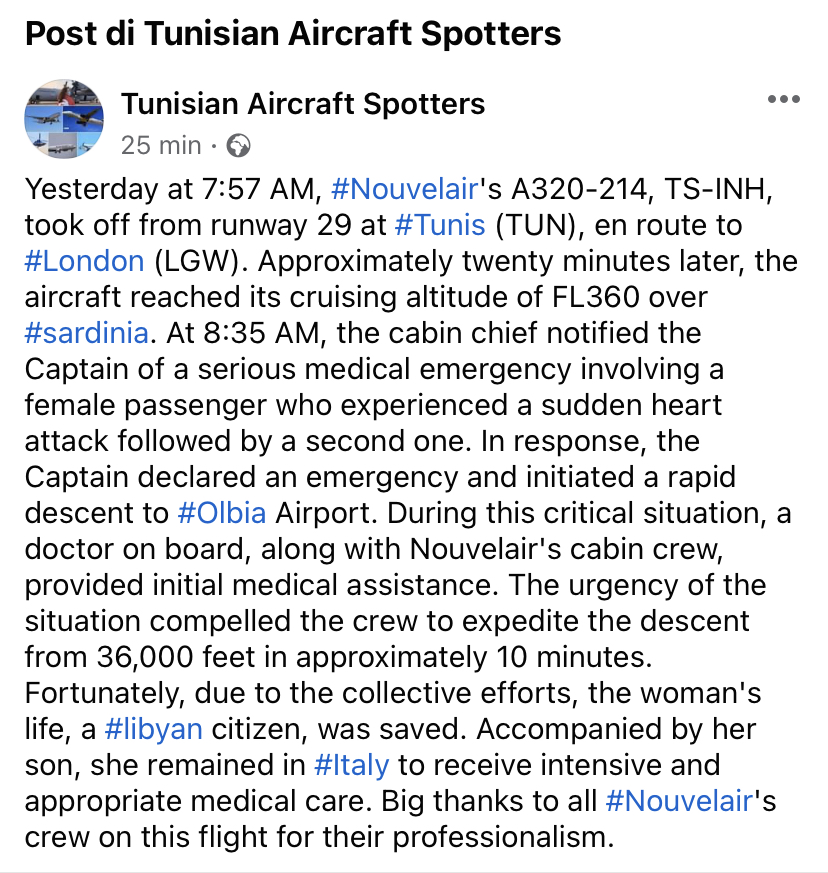This screenshot has height=873, width=828.
Task: Click the public audience globe icon
Action: (238, 146)
